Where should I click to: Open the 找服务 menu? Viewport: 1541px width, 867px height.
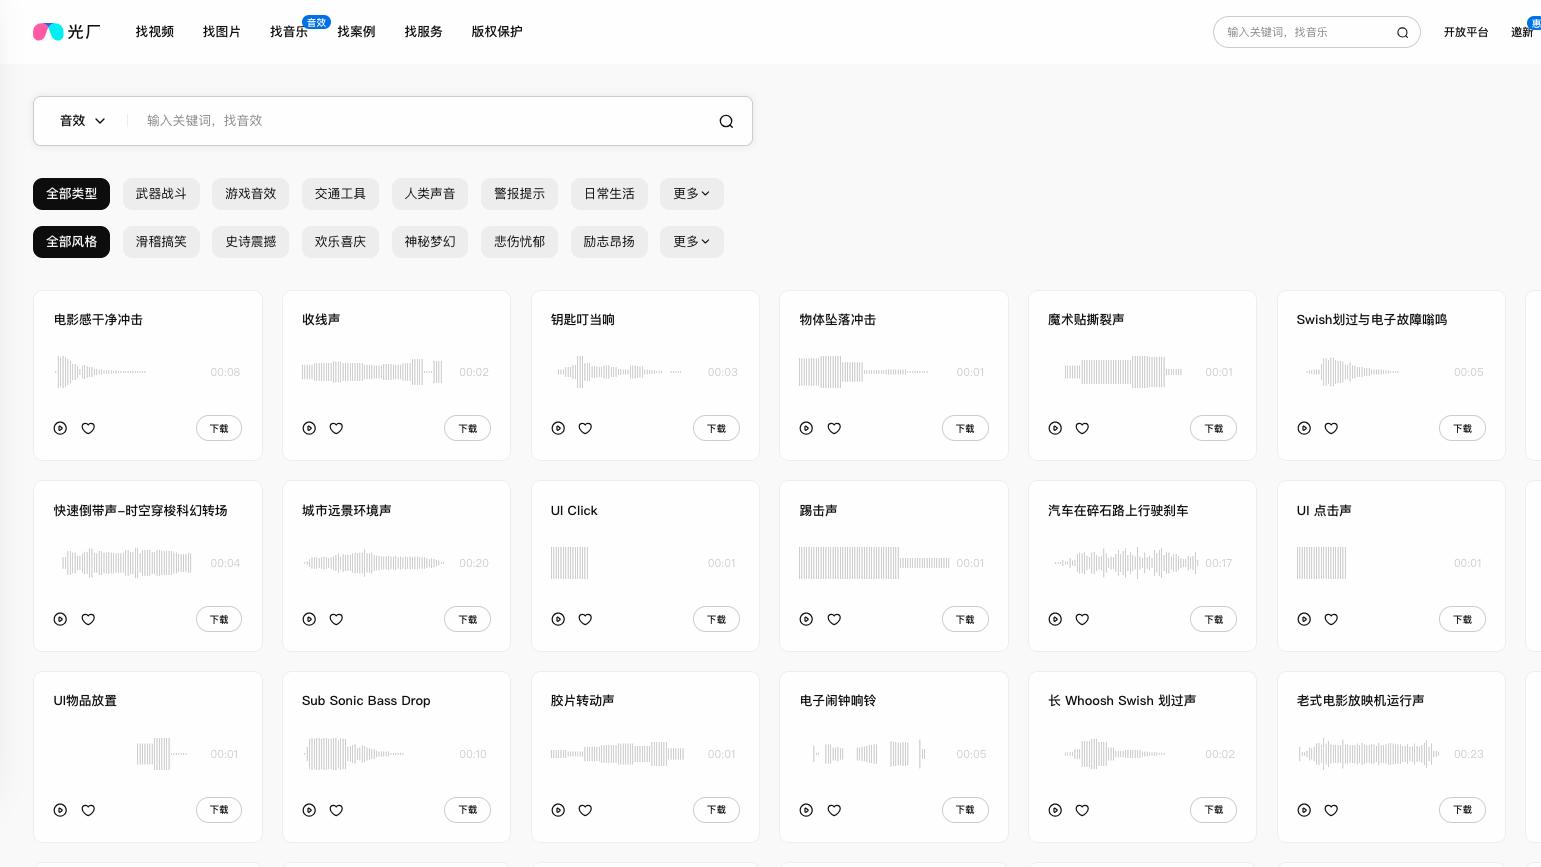tap(423, 32)
